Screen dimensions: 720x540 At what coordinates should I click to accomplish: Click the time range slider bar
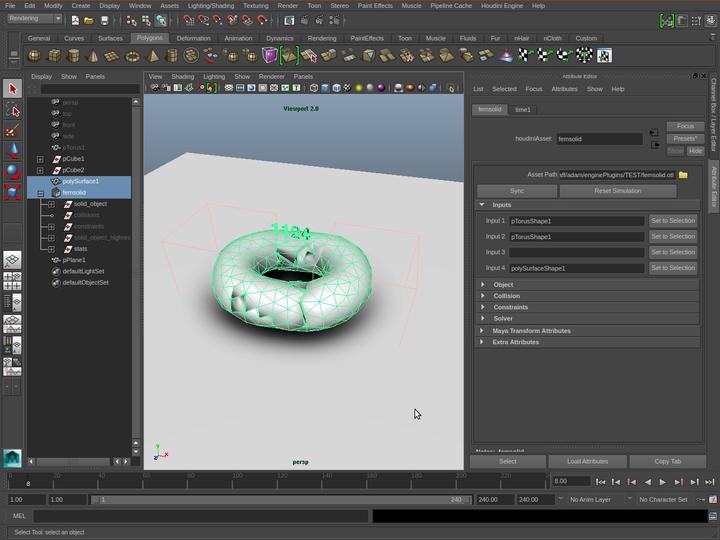pyautogui.click(x=280, y=499)
